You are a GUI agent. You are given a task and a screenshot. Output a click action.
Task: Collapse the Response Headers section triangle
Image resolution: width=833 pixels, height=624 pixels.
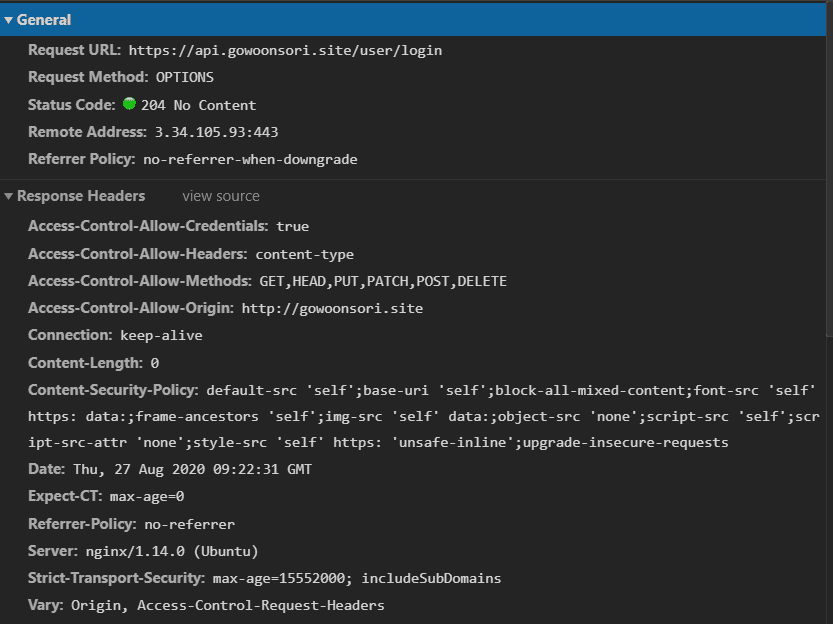[x=8, y=196]
